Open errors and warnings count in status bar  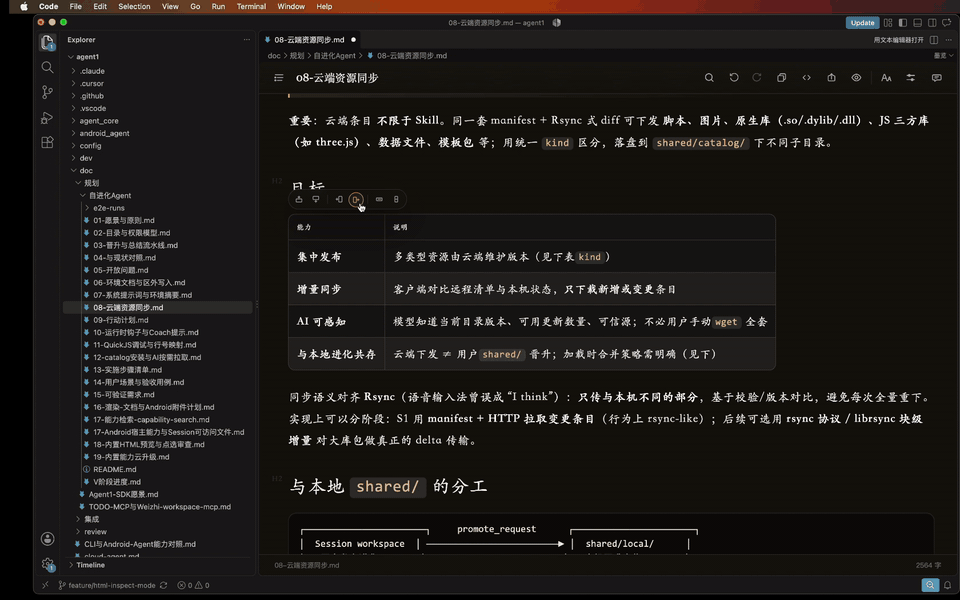[x=193, y=585]
